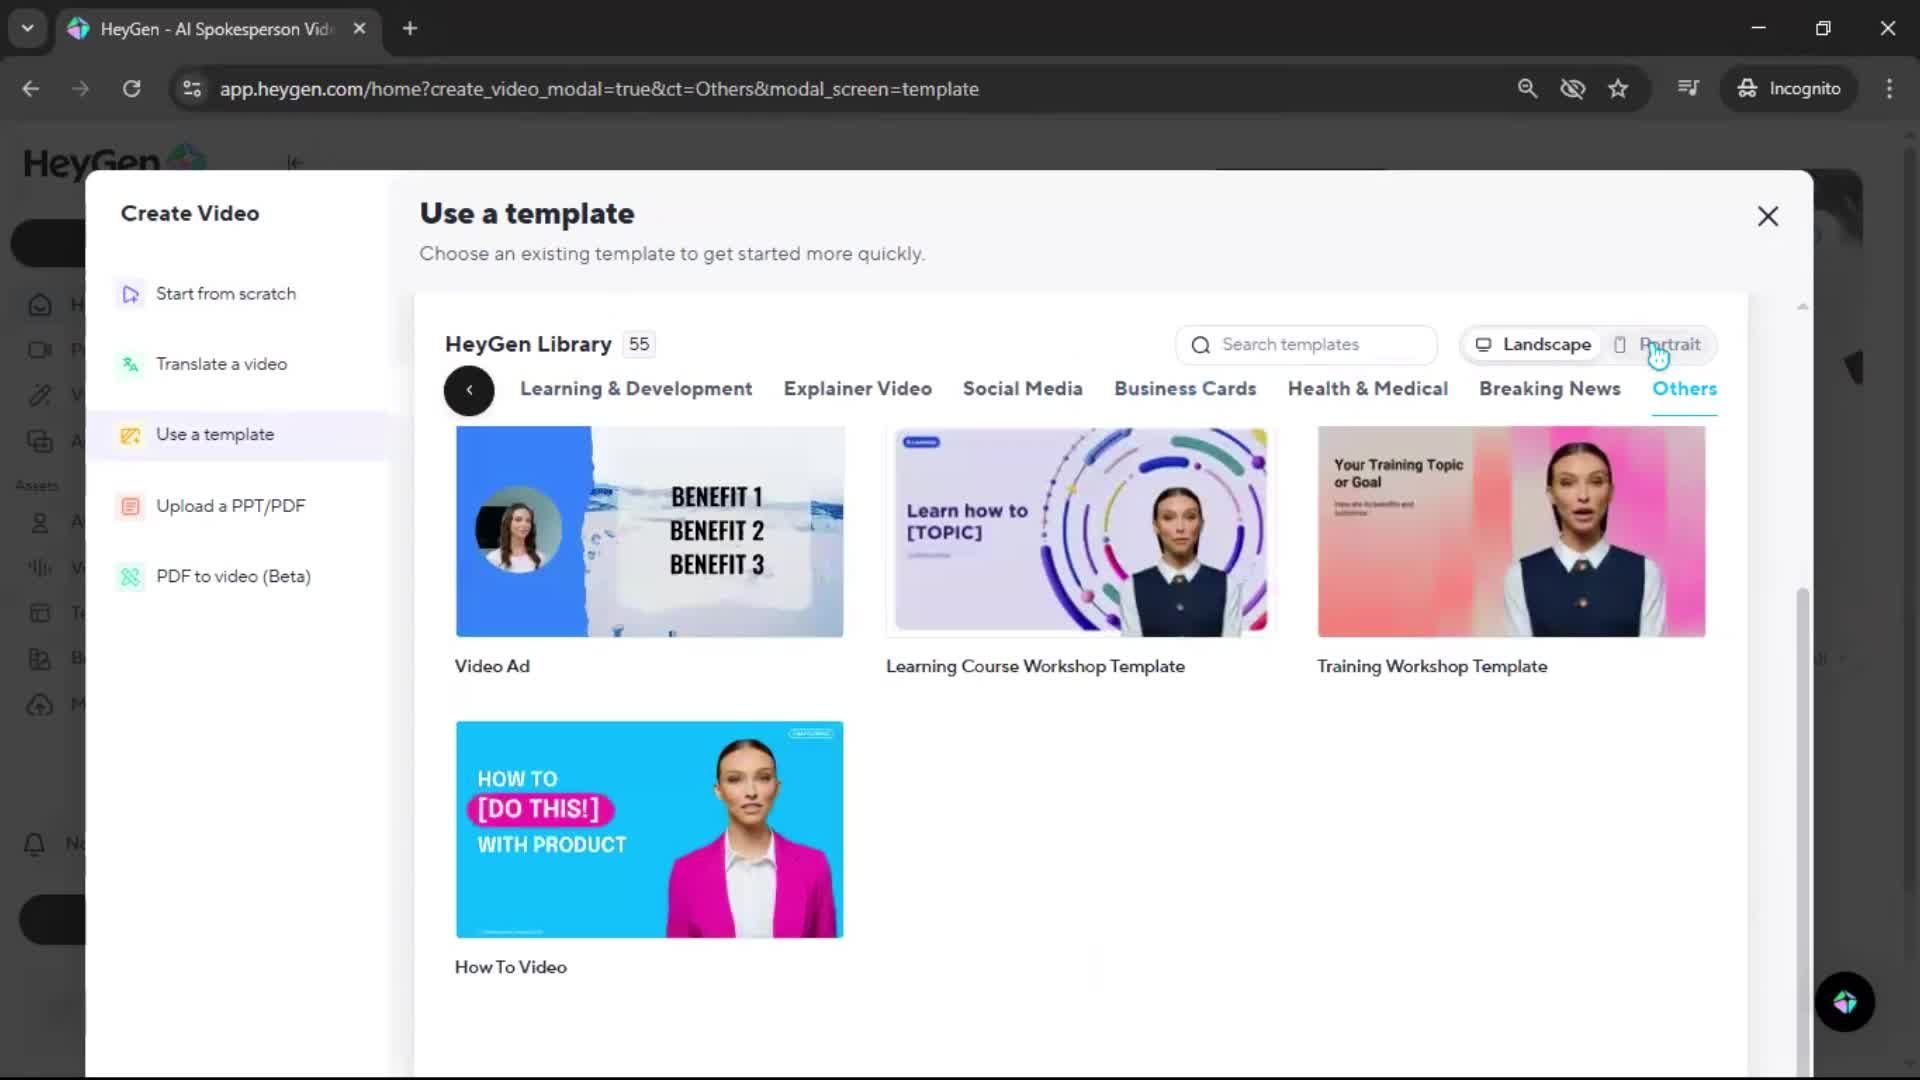Close the Create Video modal
Image resolution: width=1920 pixels, height=1080 pixels.
(x=1767, y=216)
